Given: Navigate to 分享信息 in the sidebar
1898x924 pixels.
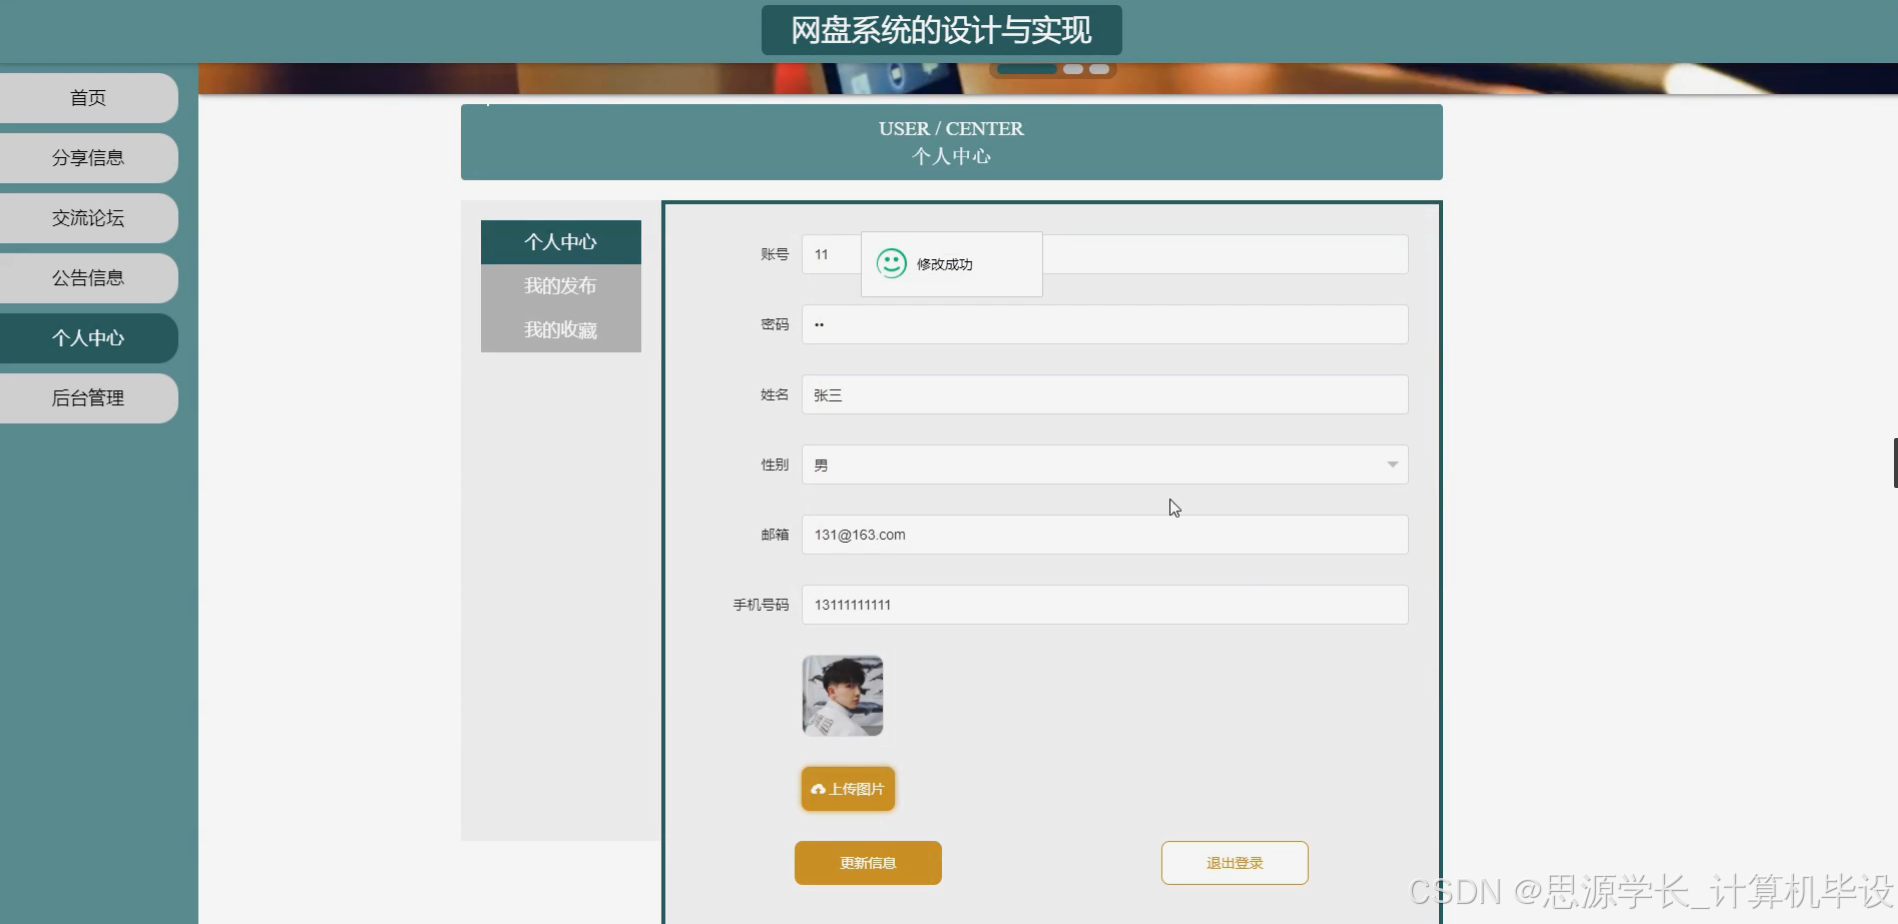Looking at the screenshot, I should [88, 157].
